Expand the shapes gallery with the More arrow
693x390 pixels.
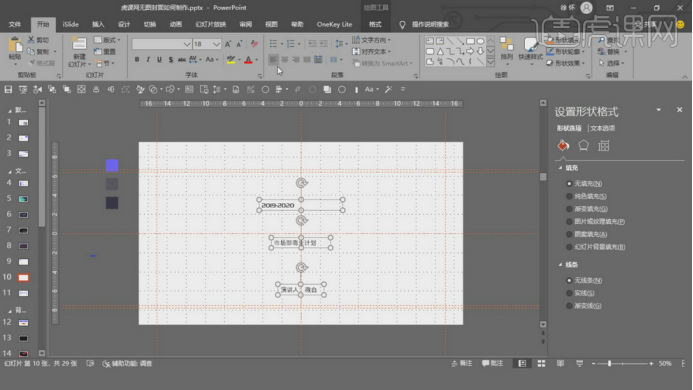point(491,62)
